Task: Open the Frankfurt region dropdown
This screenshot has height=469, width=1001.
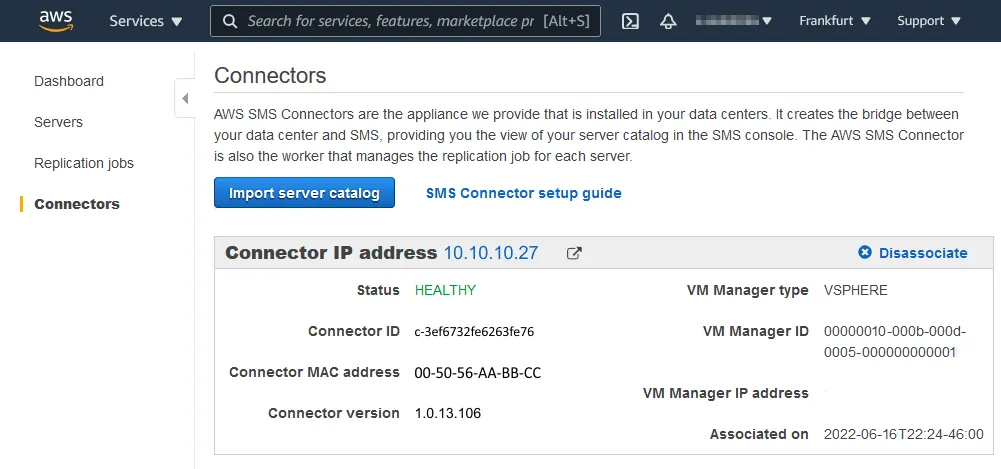Action: point(835,21)
